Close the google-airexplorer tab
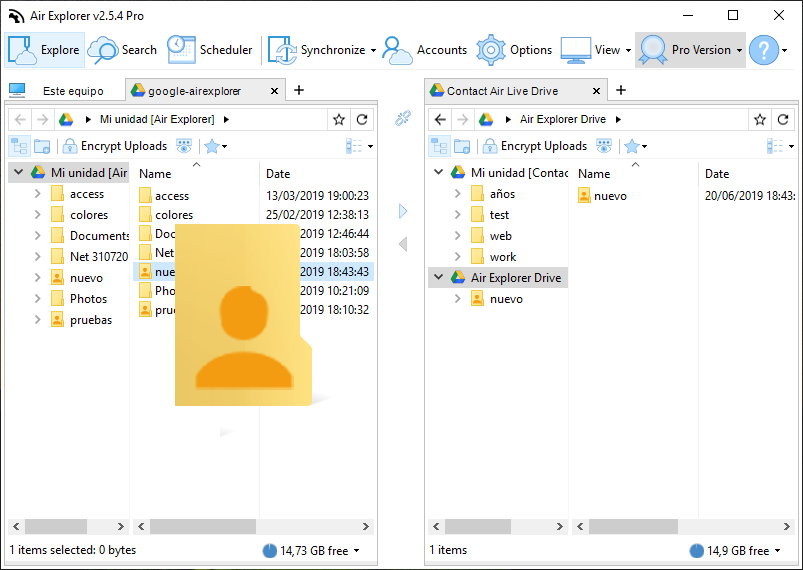This screenshot has width=803, height=570. [x=274, y=91]
